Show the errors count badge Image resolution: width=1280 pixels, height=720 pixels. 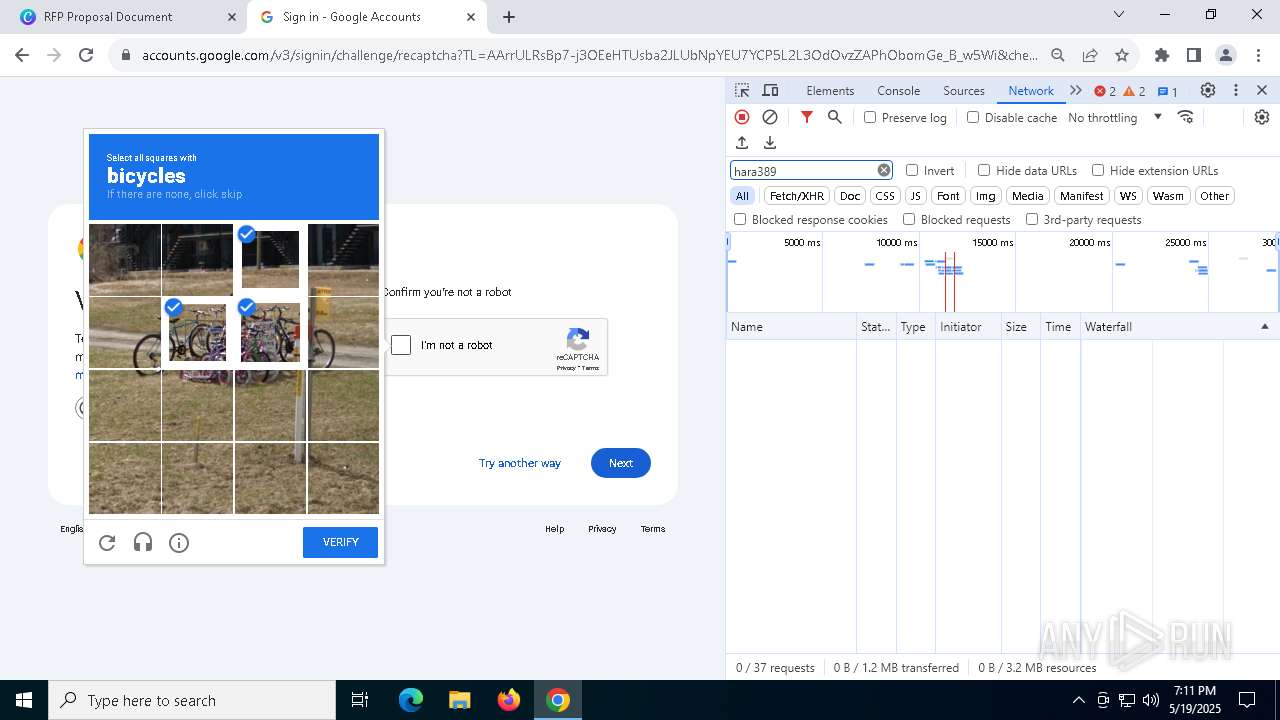1105,91
